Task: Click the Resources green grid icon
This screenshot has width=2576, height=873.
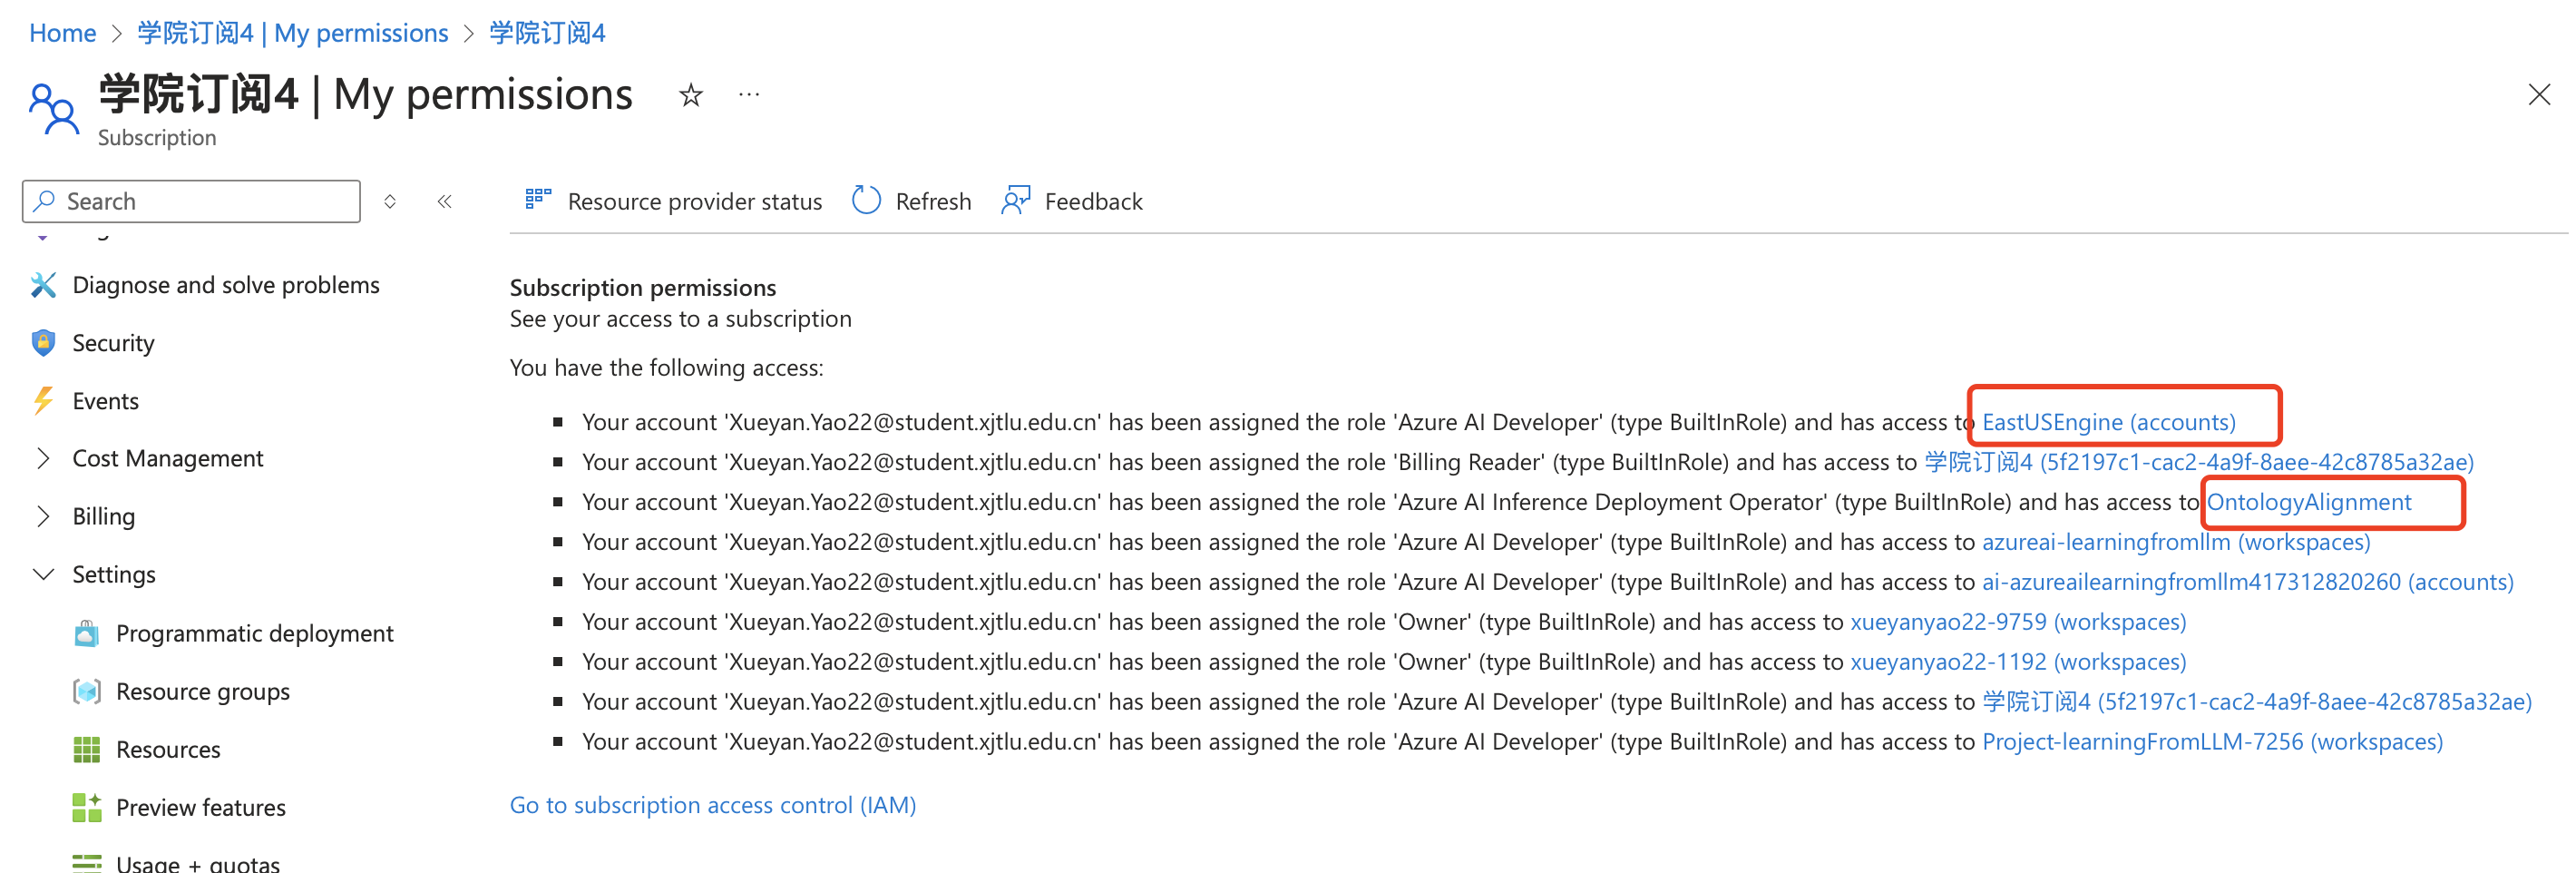Action: [x=87, y=749]
